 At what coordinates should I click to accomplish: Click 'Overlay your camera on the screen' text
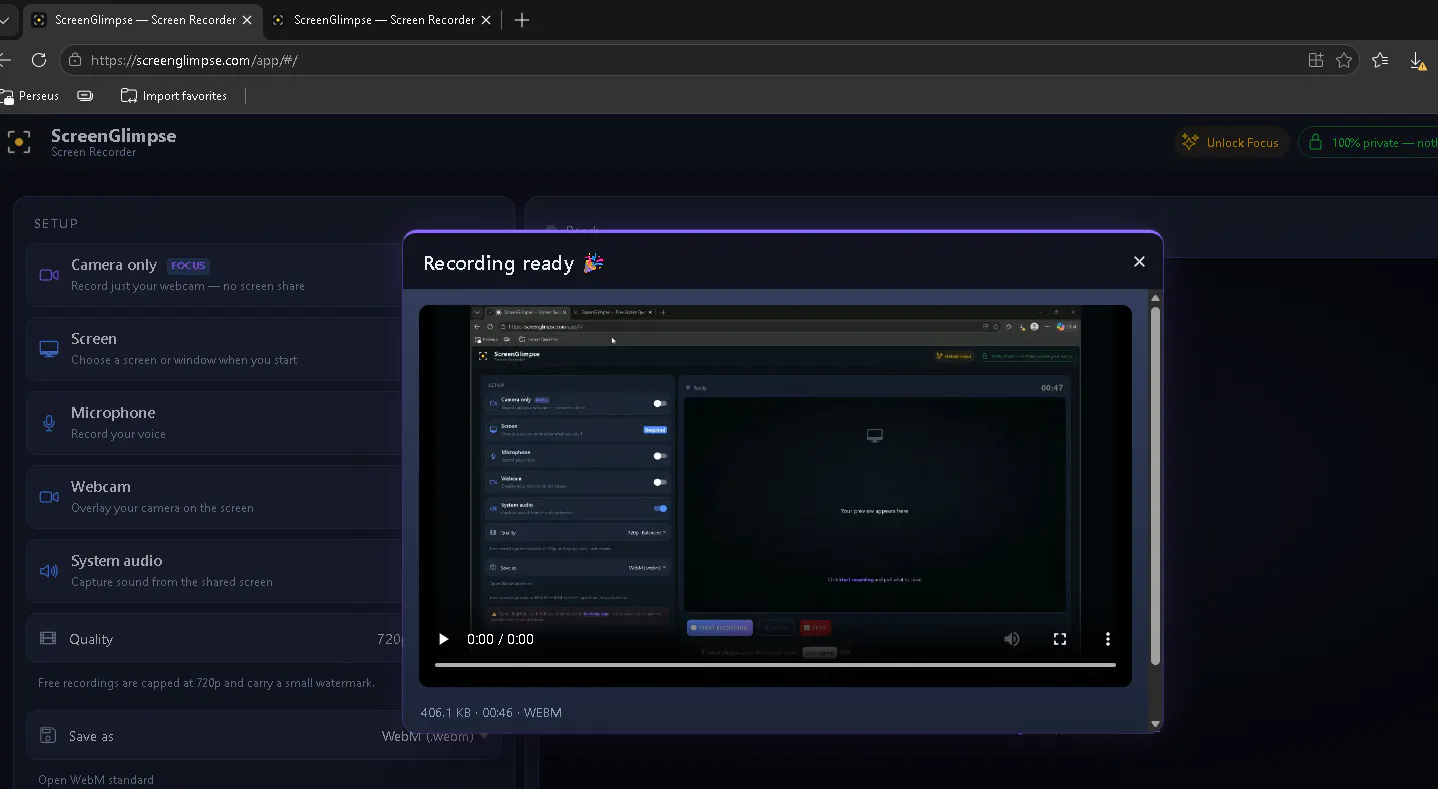click(x=162, y=508)
